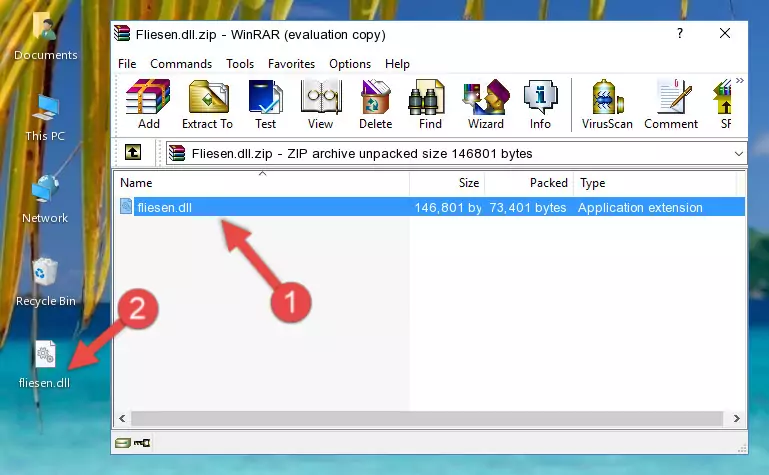
Task: Click the key password icon in status bar
Action: coord(142,443)
